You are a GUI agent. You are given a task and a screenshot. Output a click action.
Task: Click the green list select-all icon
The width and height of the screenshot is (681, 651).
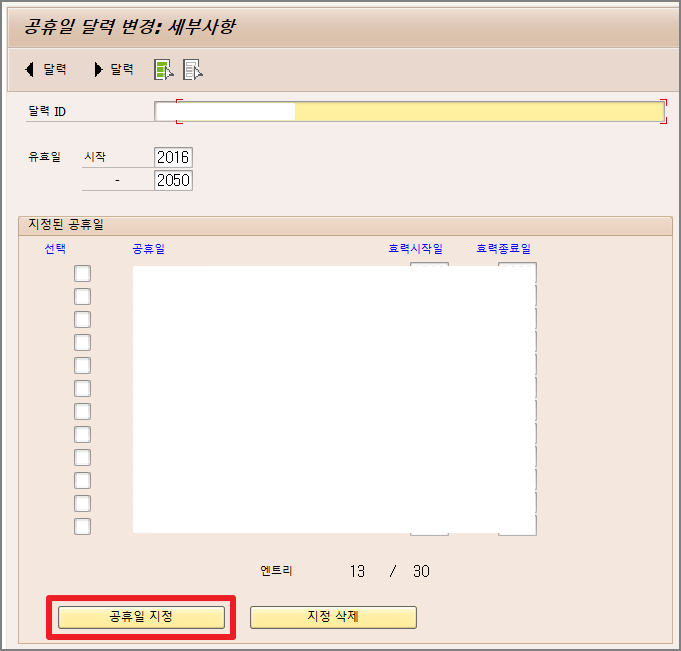(x=164, y=69)
